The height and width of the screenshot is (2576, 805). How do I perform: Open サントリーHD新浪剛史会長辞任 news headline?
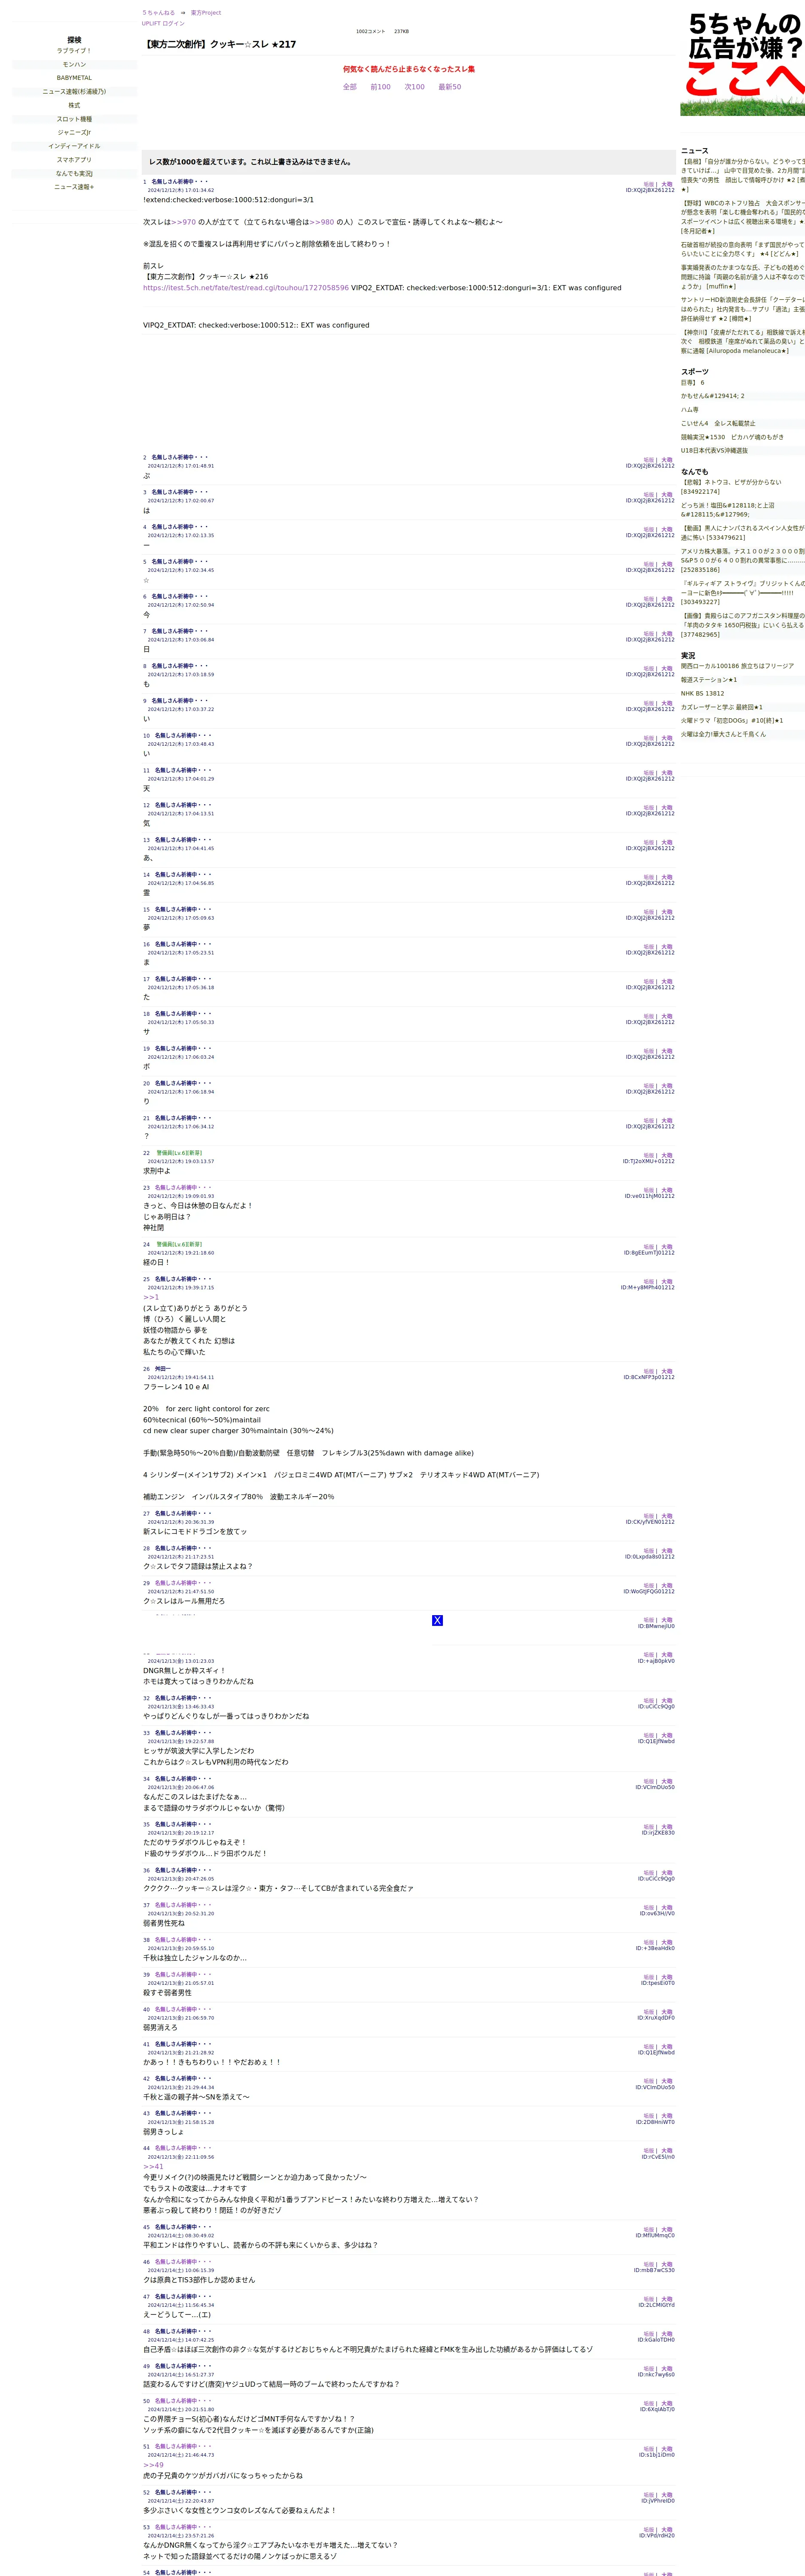click(x=743, y=309)
